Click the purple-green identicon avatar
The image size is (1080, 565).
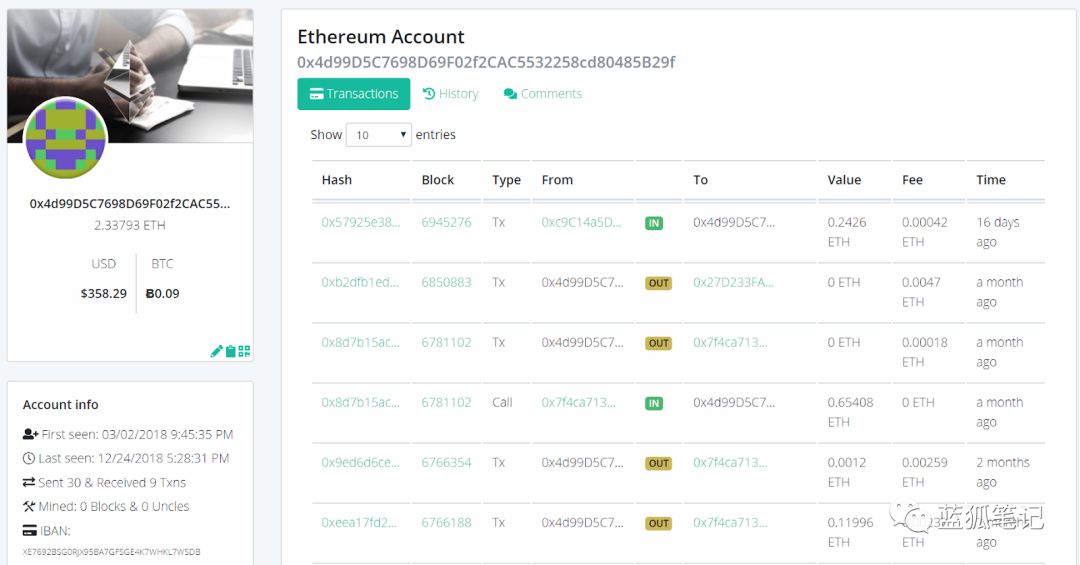(65, 138)
